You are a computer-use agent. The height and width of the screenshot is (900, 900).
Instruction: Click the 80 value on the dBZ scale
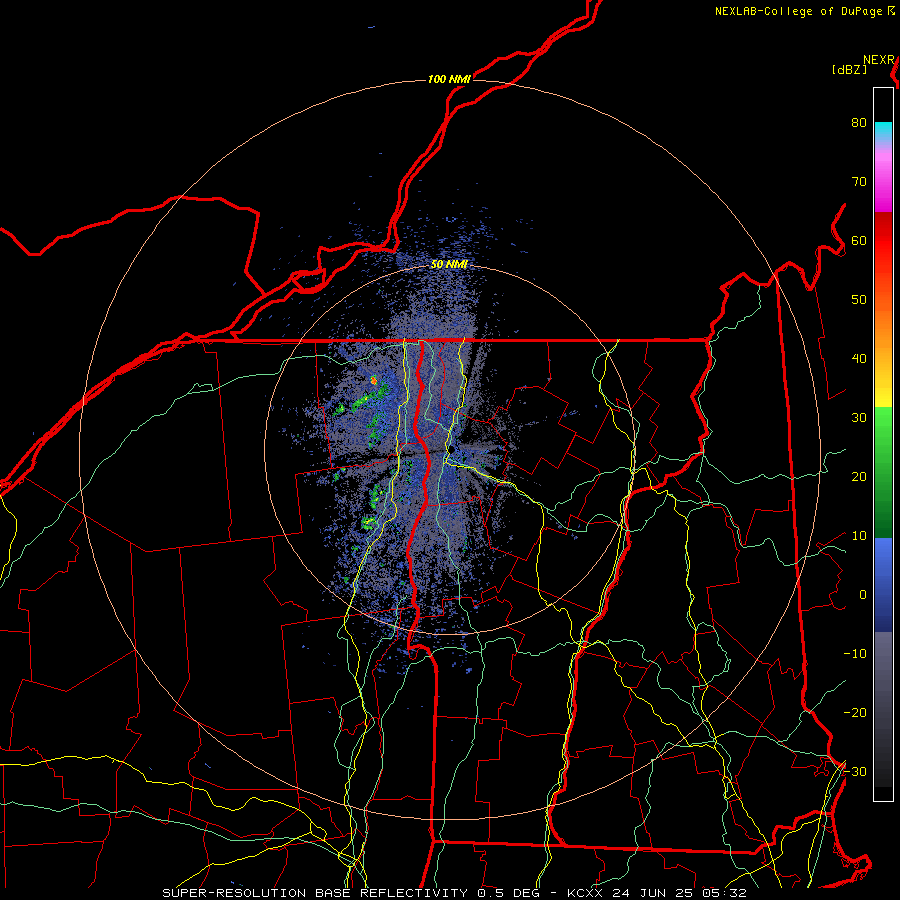(859, 123)
